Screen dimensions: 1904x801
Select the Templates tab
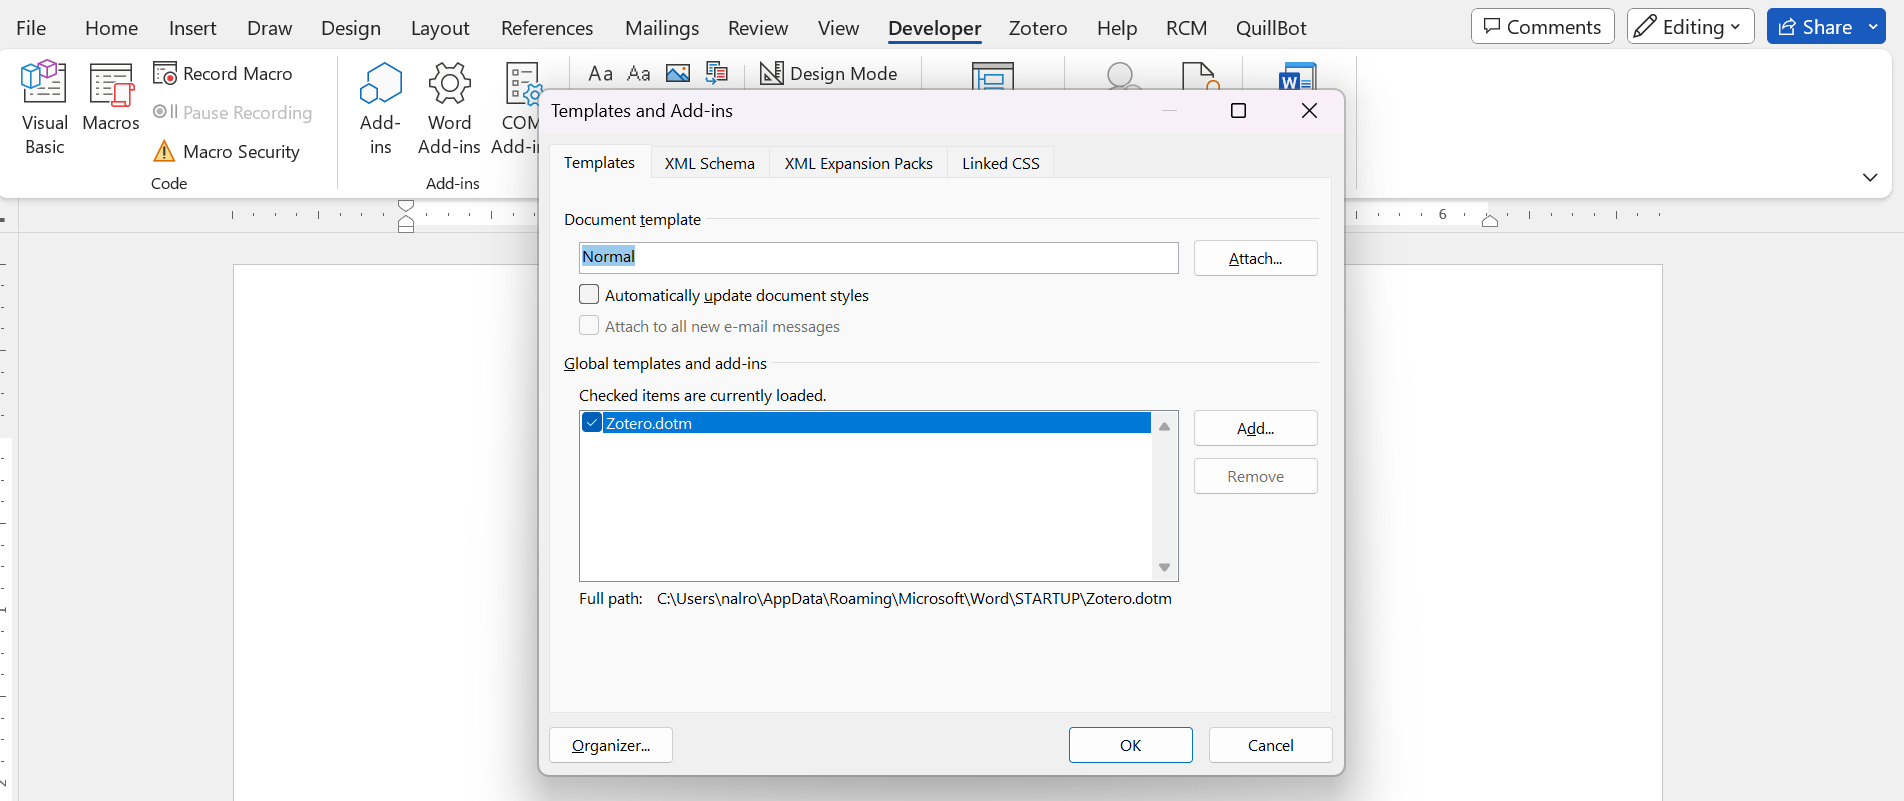pos(599,162)
